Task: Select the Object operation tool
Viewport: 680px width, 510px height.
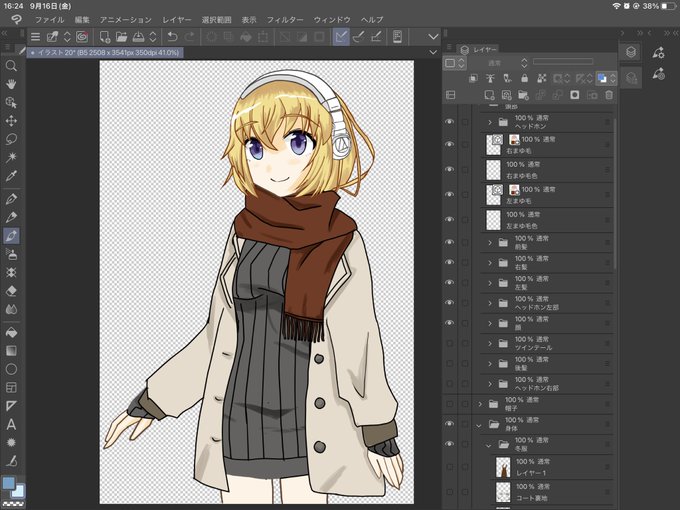Action: pyautogui.click(x=11, y=102)
